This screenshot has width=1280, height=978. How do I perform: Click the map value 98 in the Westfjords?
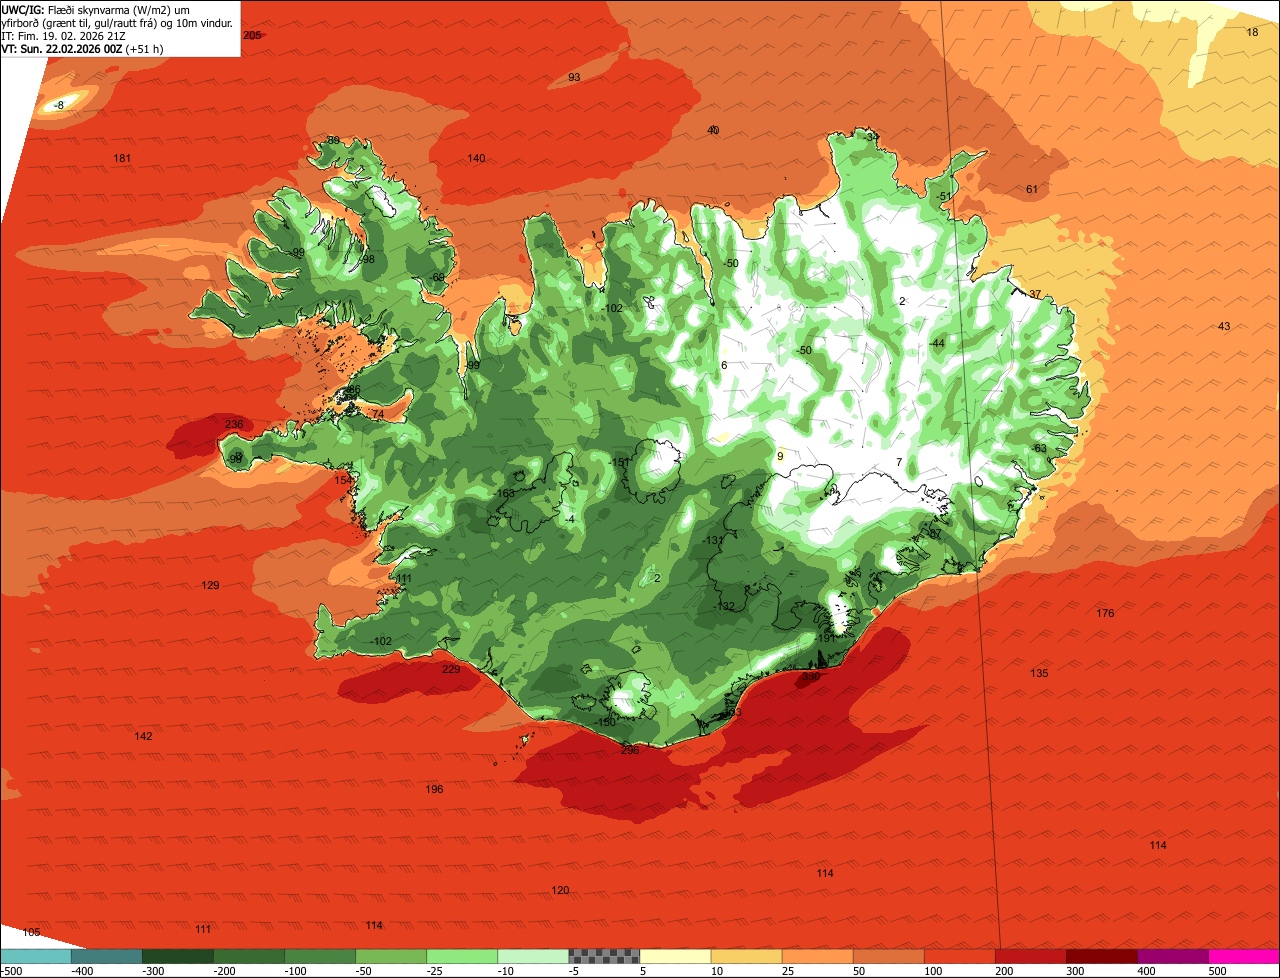(368, 259)
